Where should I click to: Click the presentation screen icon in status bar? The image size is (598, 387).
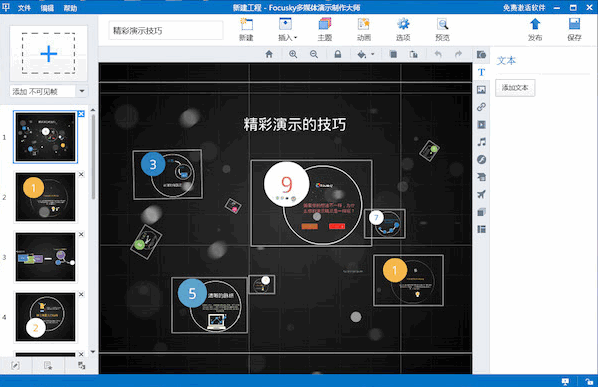pyautogui.click(x=565, y=381)
